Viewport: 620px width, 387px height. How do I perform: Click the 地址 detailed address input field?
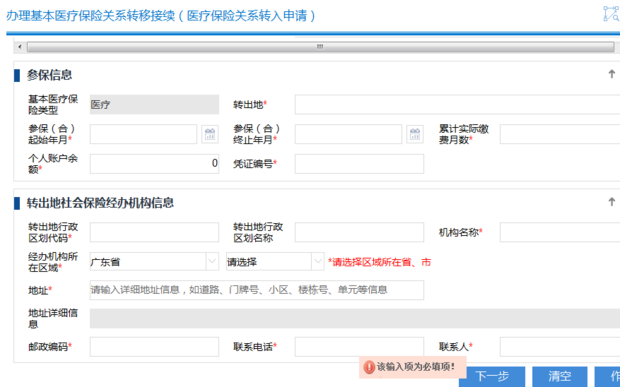pyautogui.click(x=257, y=290)
